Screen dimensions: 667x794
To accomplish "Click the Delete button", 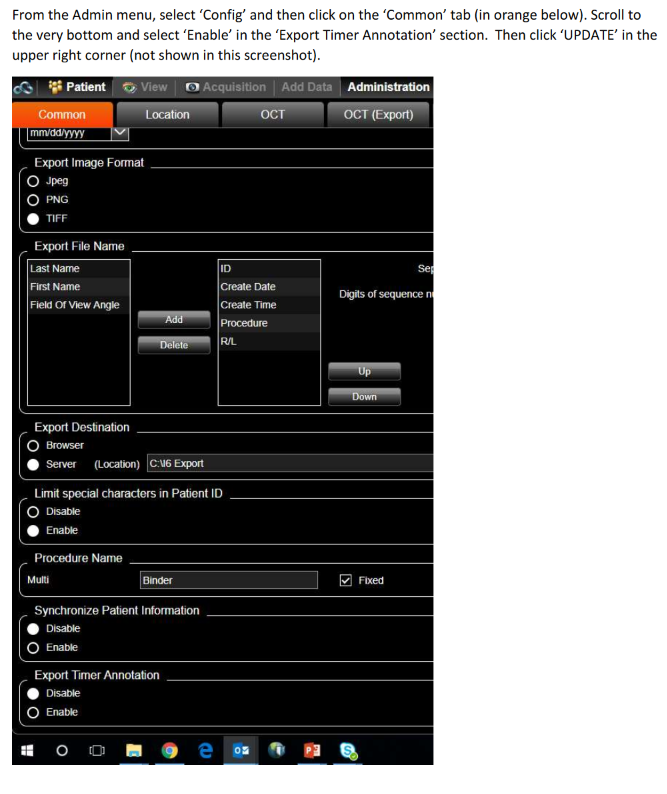I will (x=174, y=345).
